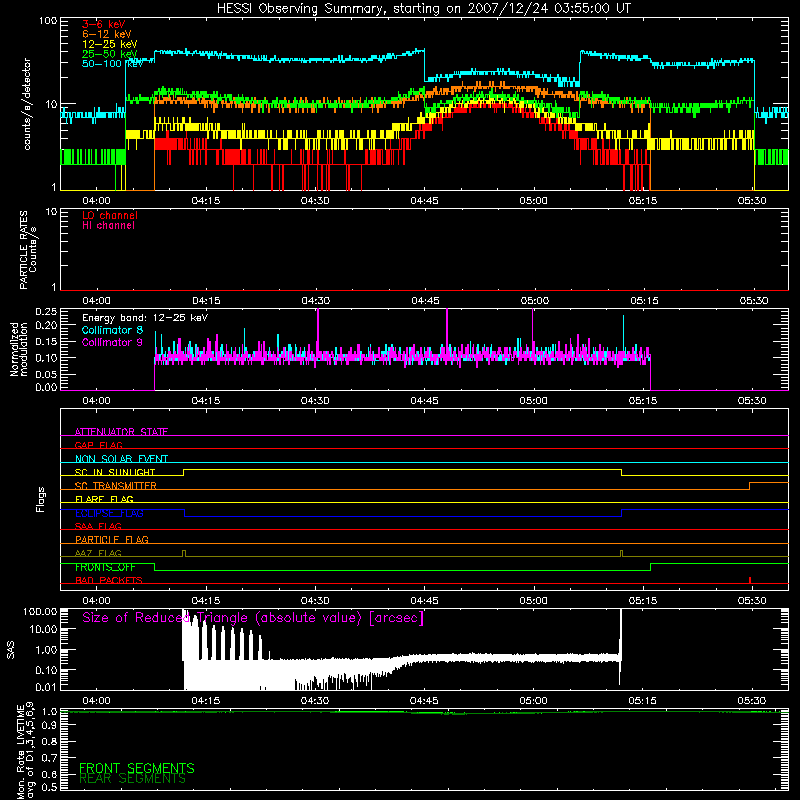Click the 100.00 label on SAS y-axis

coord(40,611)
